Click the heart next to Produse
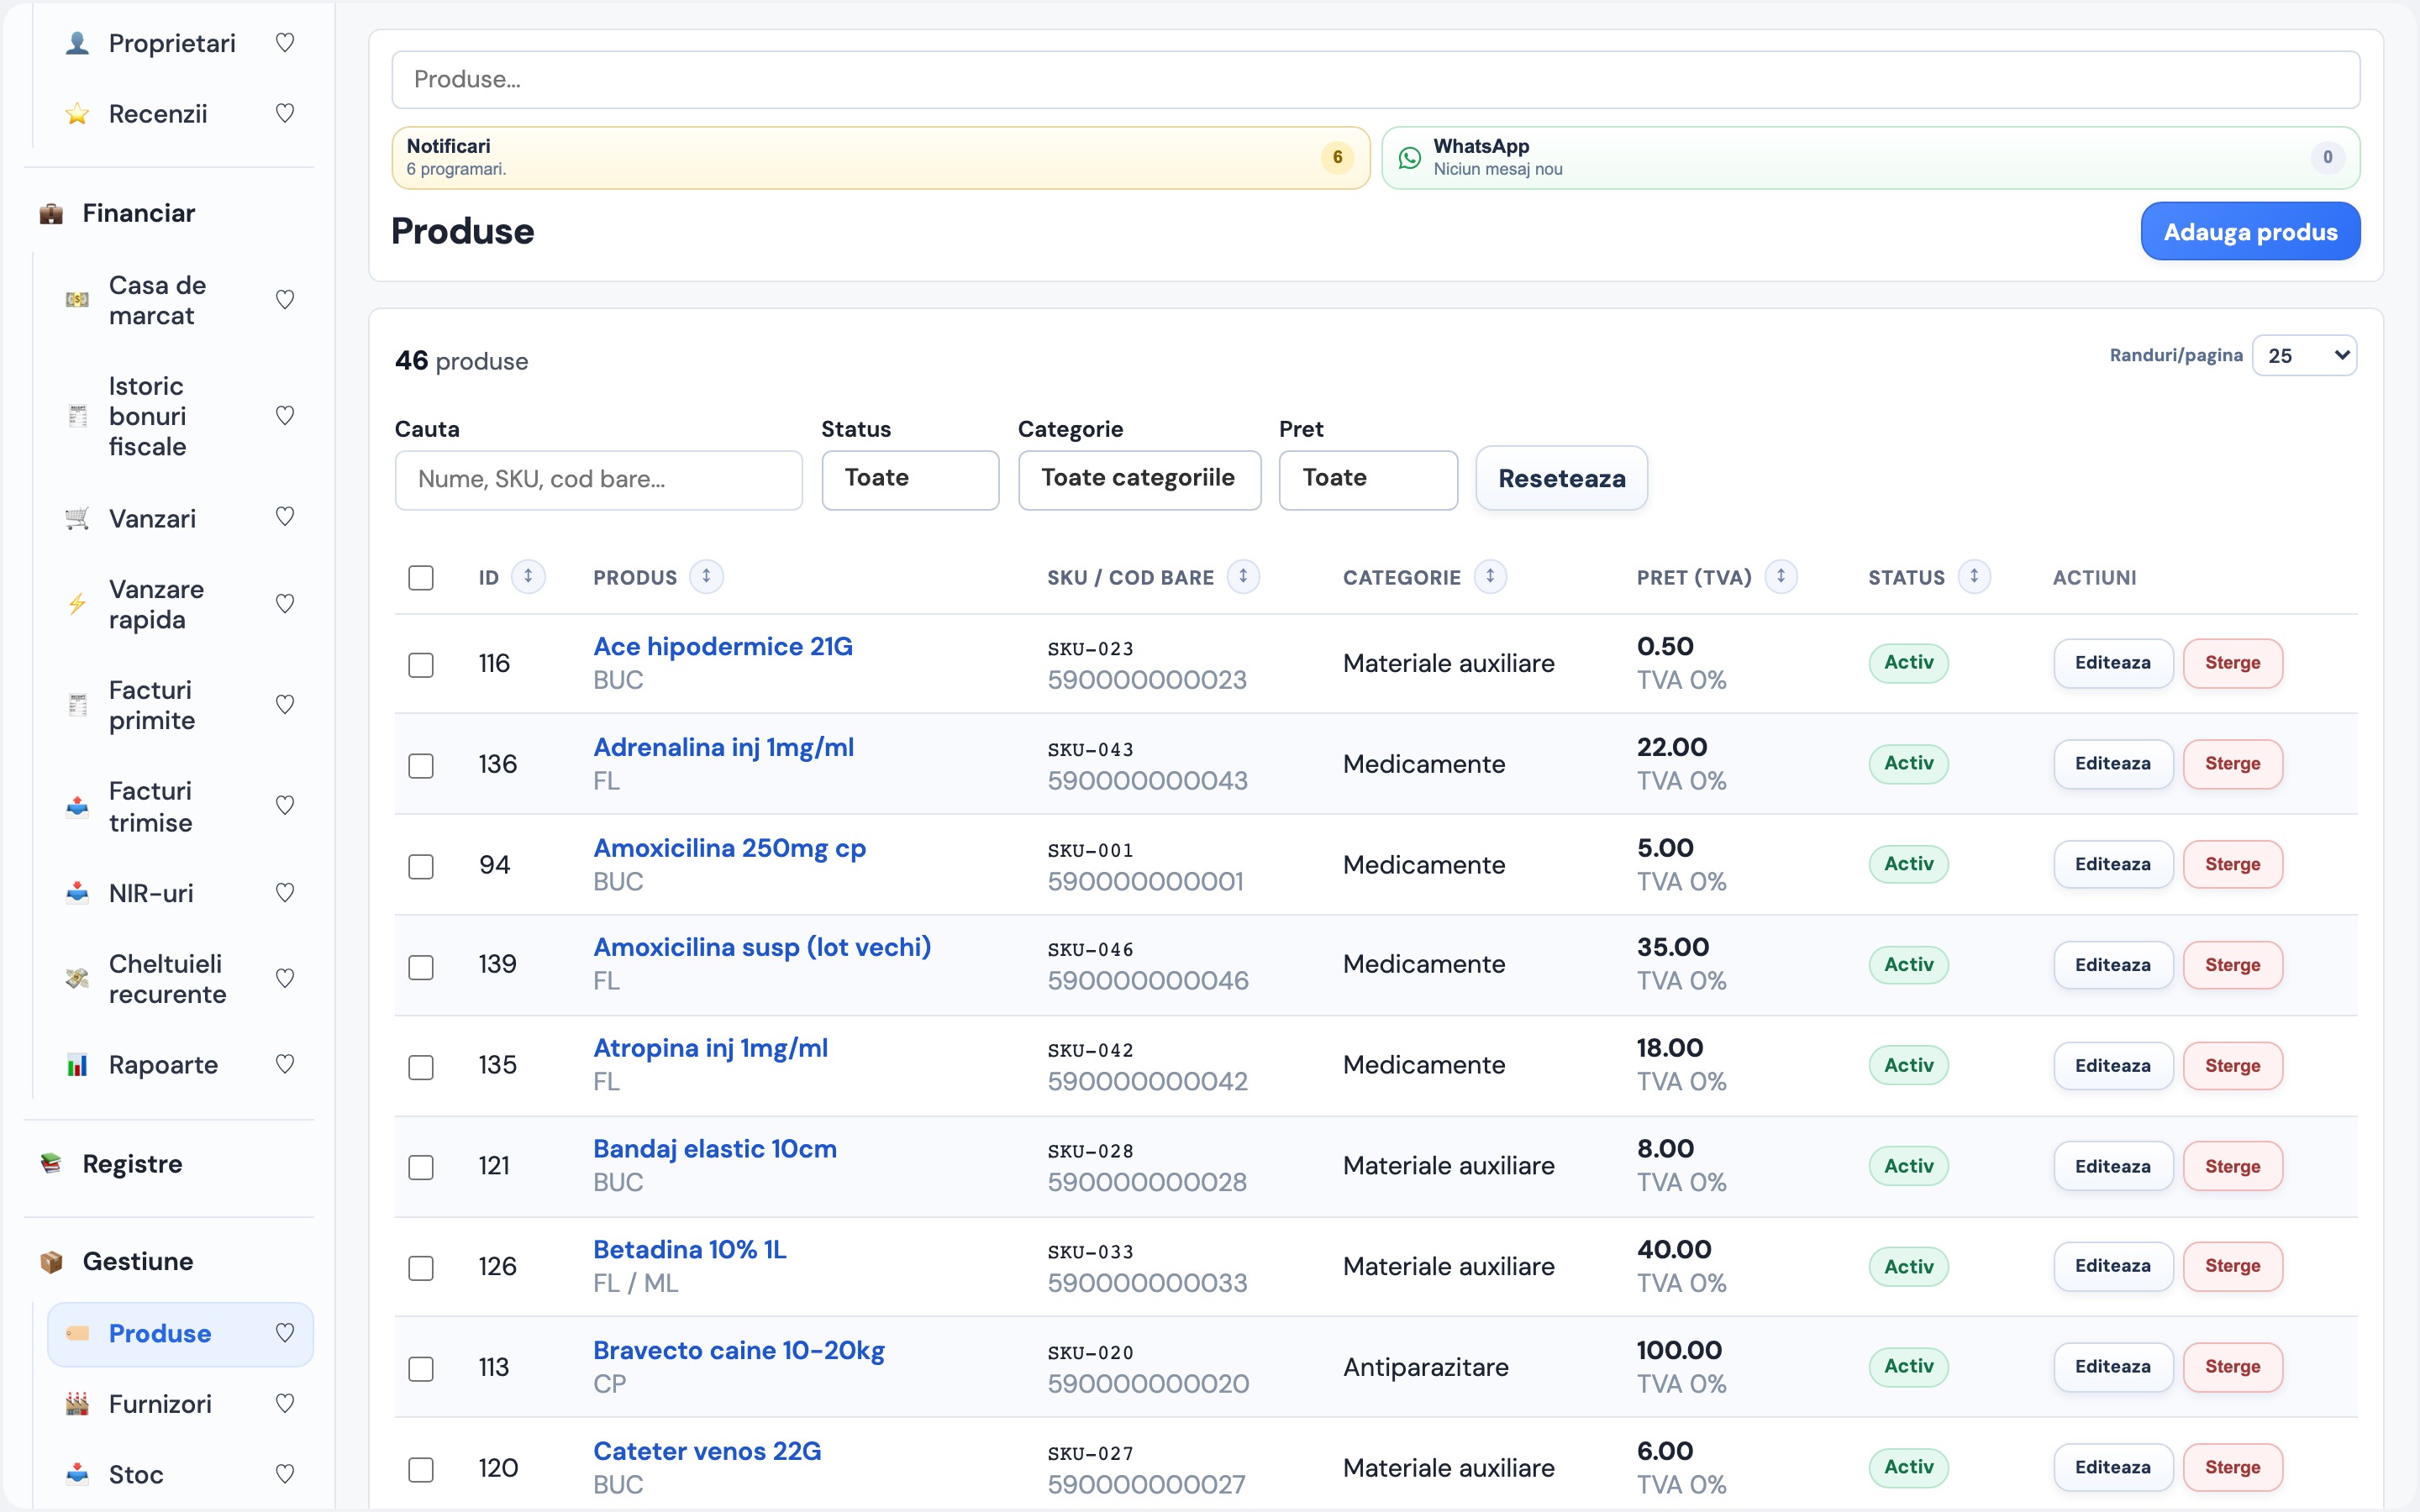2420x1512 pixels. pos(285,1333)
